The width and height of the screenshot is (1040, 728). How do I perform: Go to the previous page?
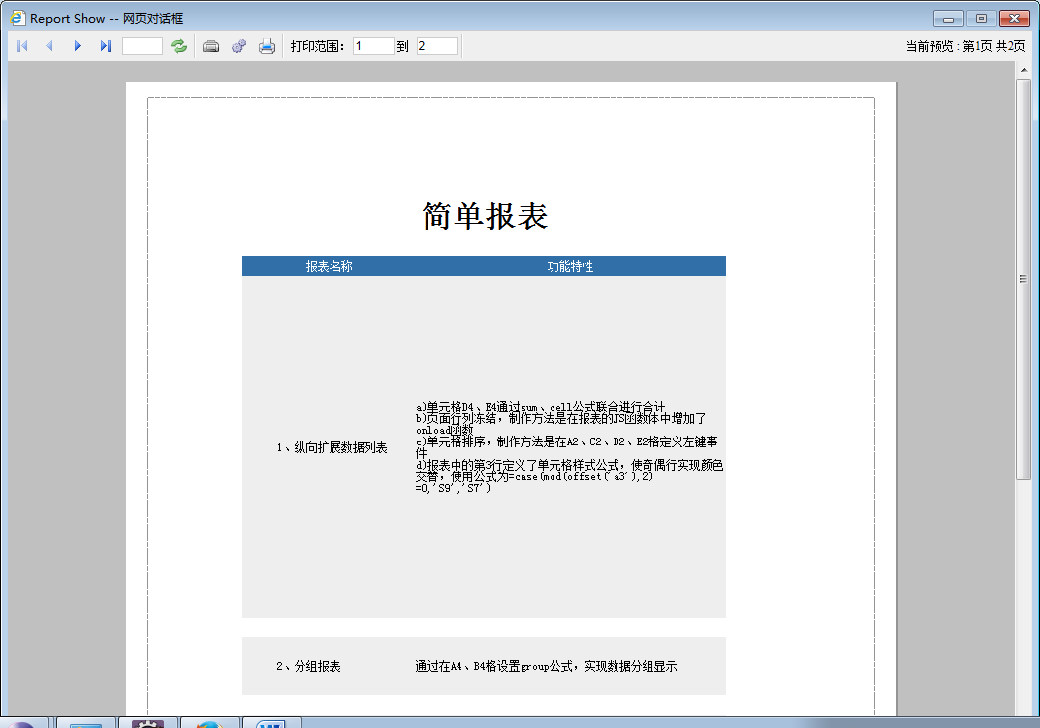click(x=50, y=46)
